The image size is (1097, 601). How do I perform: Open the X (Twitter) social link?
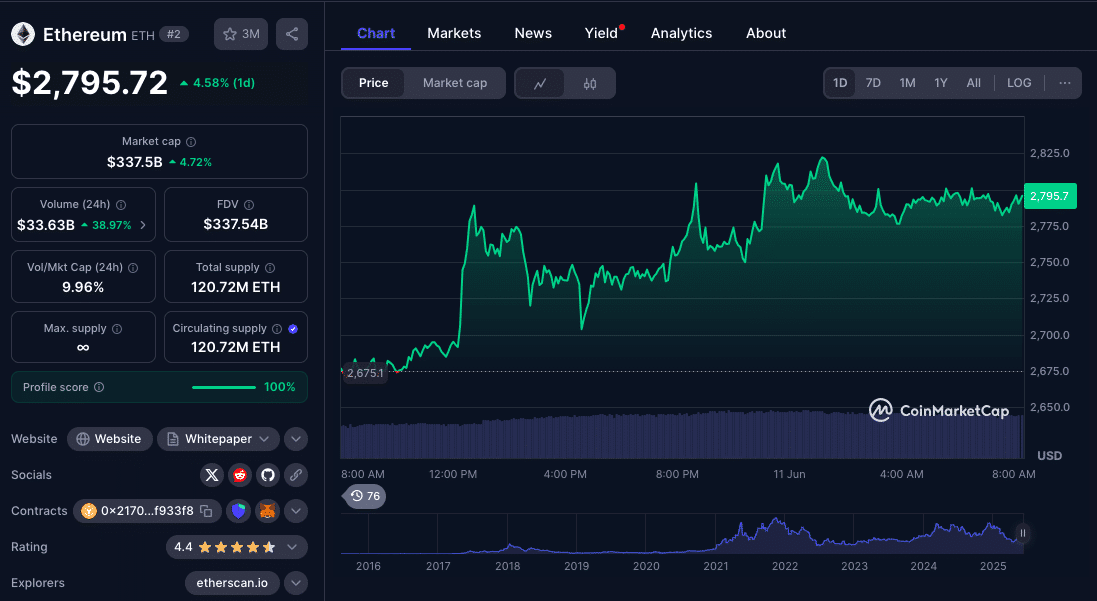[211, 475]
